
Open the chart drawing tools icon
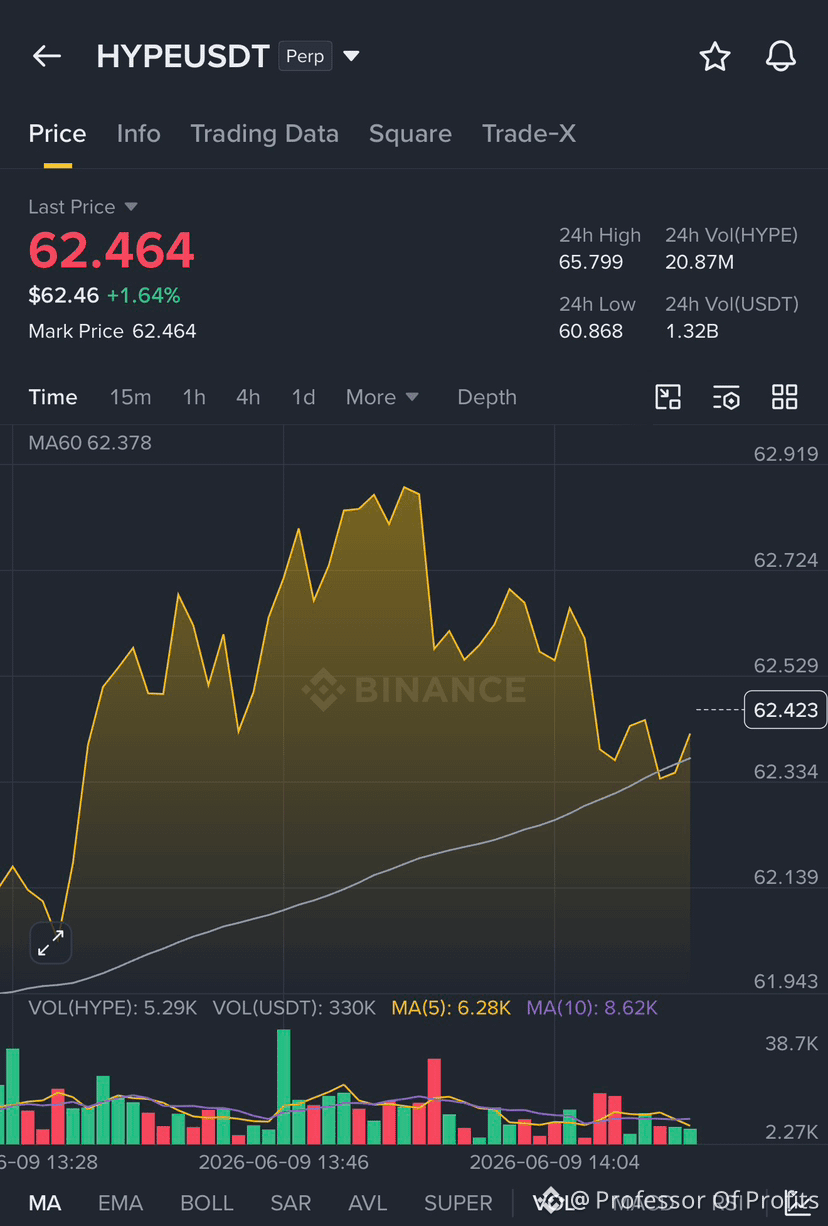click(x=668, y=397)
